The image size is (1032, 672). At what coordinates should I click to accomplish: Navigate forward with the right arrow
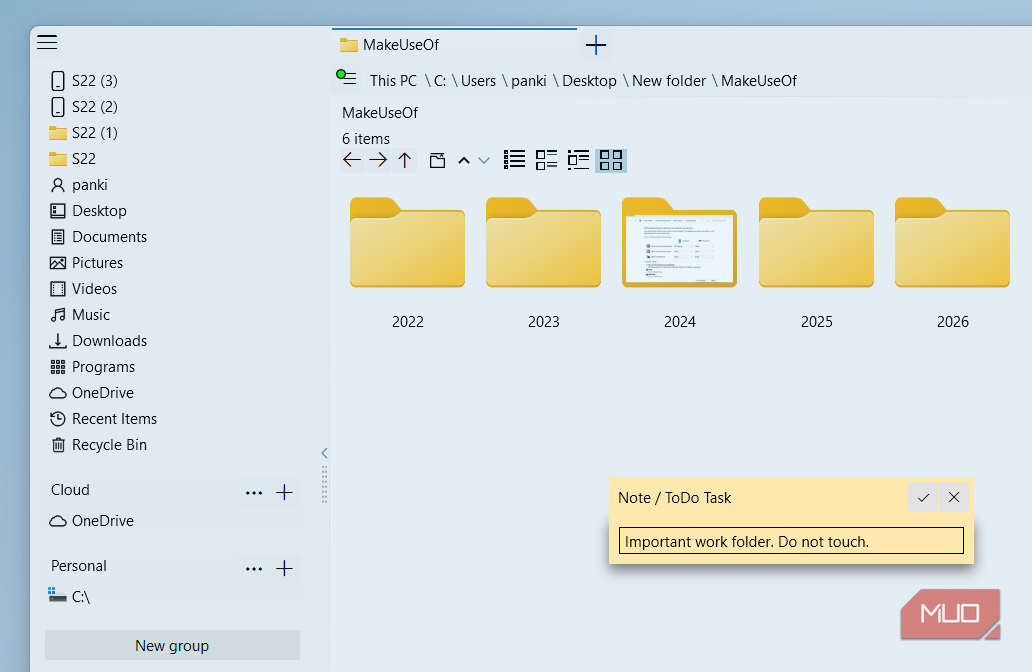378,160
